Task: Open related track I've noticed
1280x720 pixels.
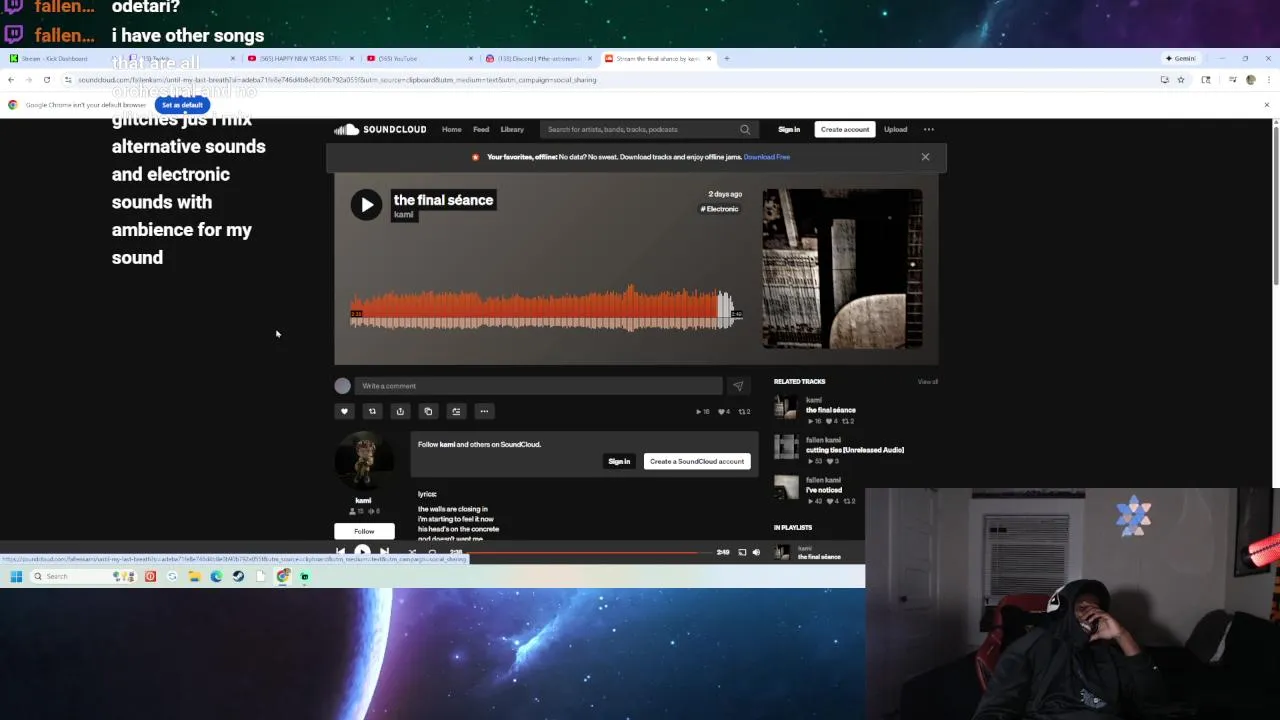Action: (824, 490)
